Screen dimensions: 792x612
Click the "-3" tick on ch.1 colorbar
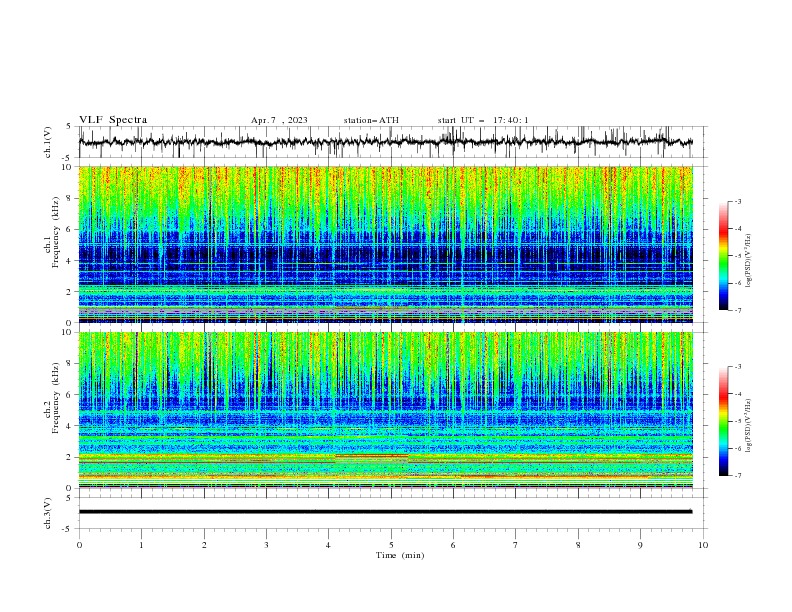coord(737,201)
